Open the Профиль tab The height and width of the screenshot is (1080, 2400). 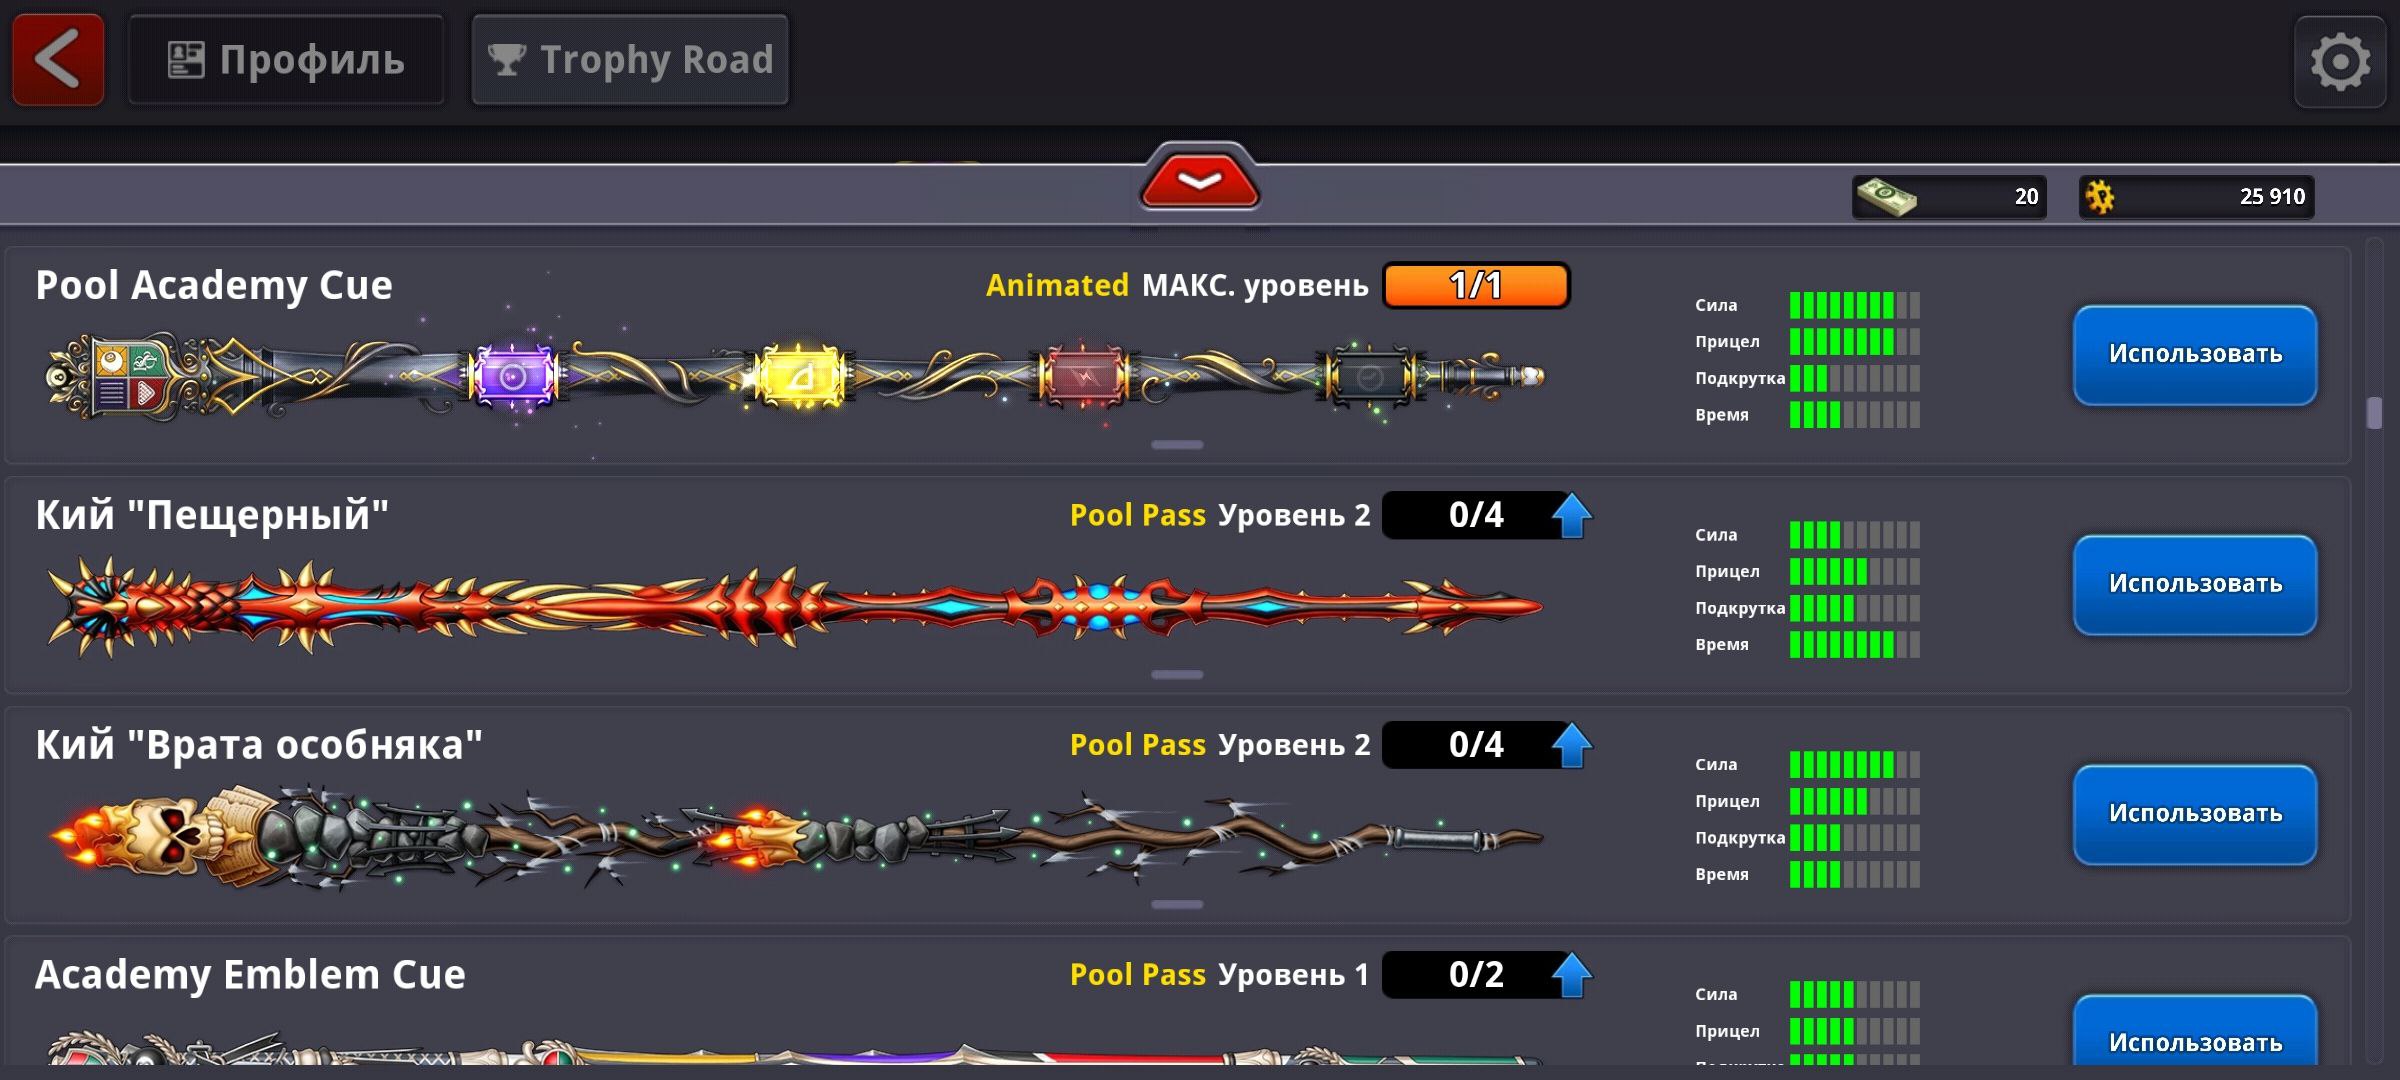[286, 60]
